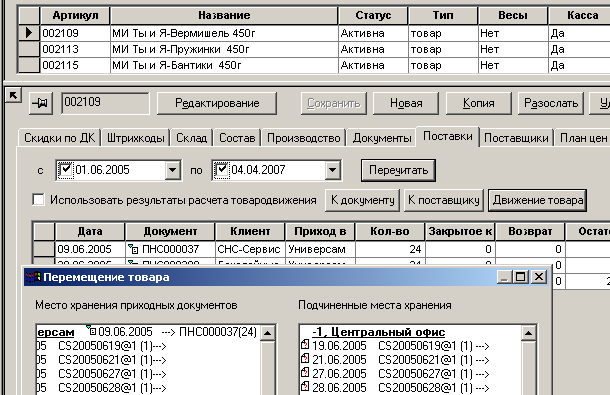
Task: Switch to the Производство tab
Action: pyautogui.click(x=303, y=138)
